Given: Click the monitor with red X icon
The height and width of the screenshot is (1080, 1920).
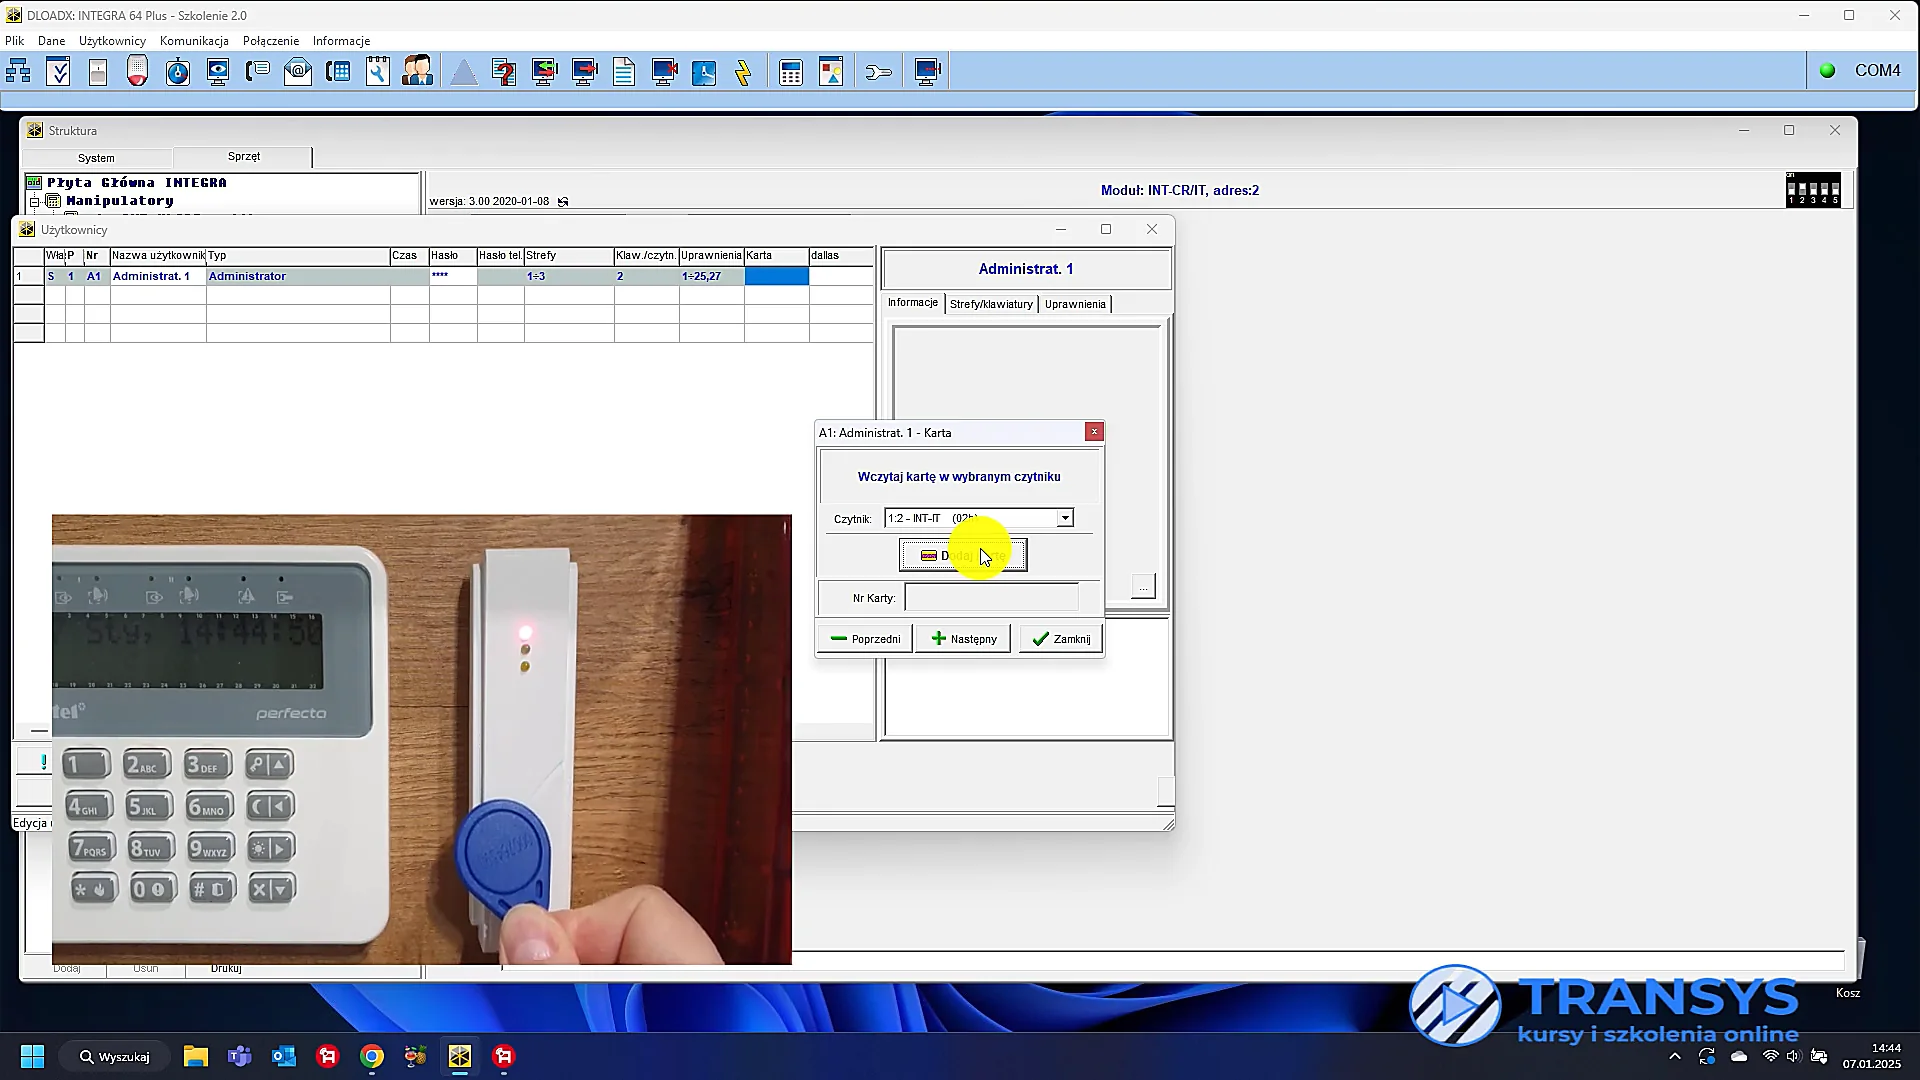Looking at the screenshot, I should (664, 71).
